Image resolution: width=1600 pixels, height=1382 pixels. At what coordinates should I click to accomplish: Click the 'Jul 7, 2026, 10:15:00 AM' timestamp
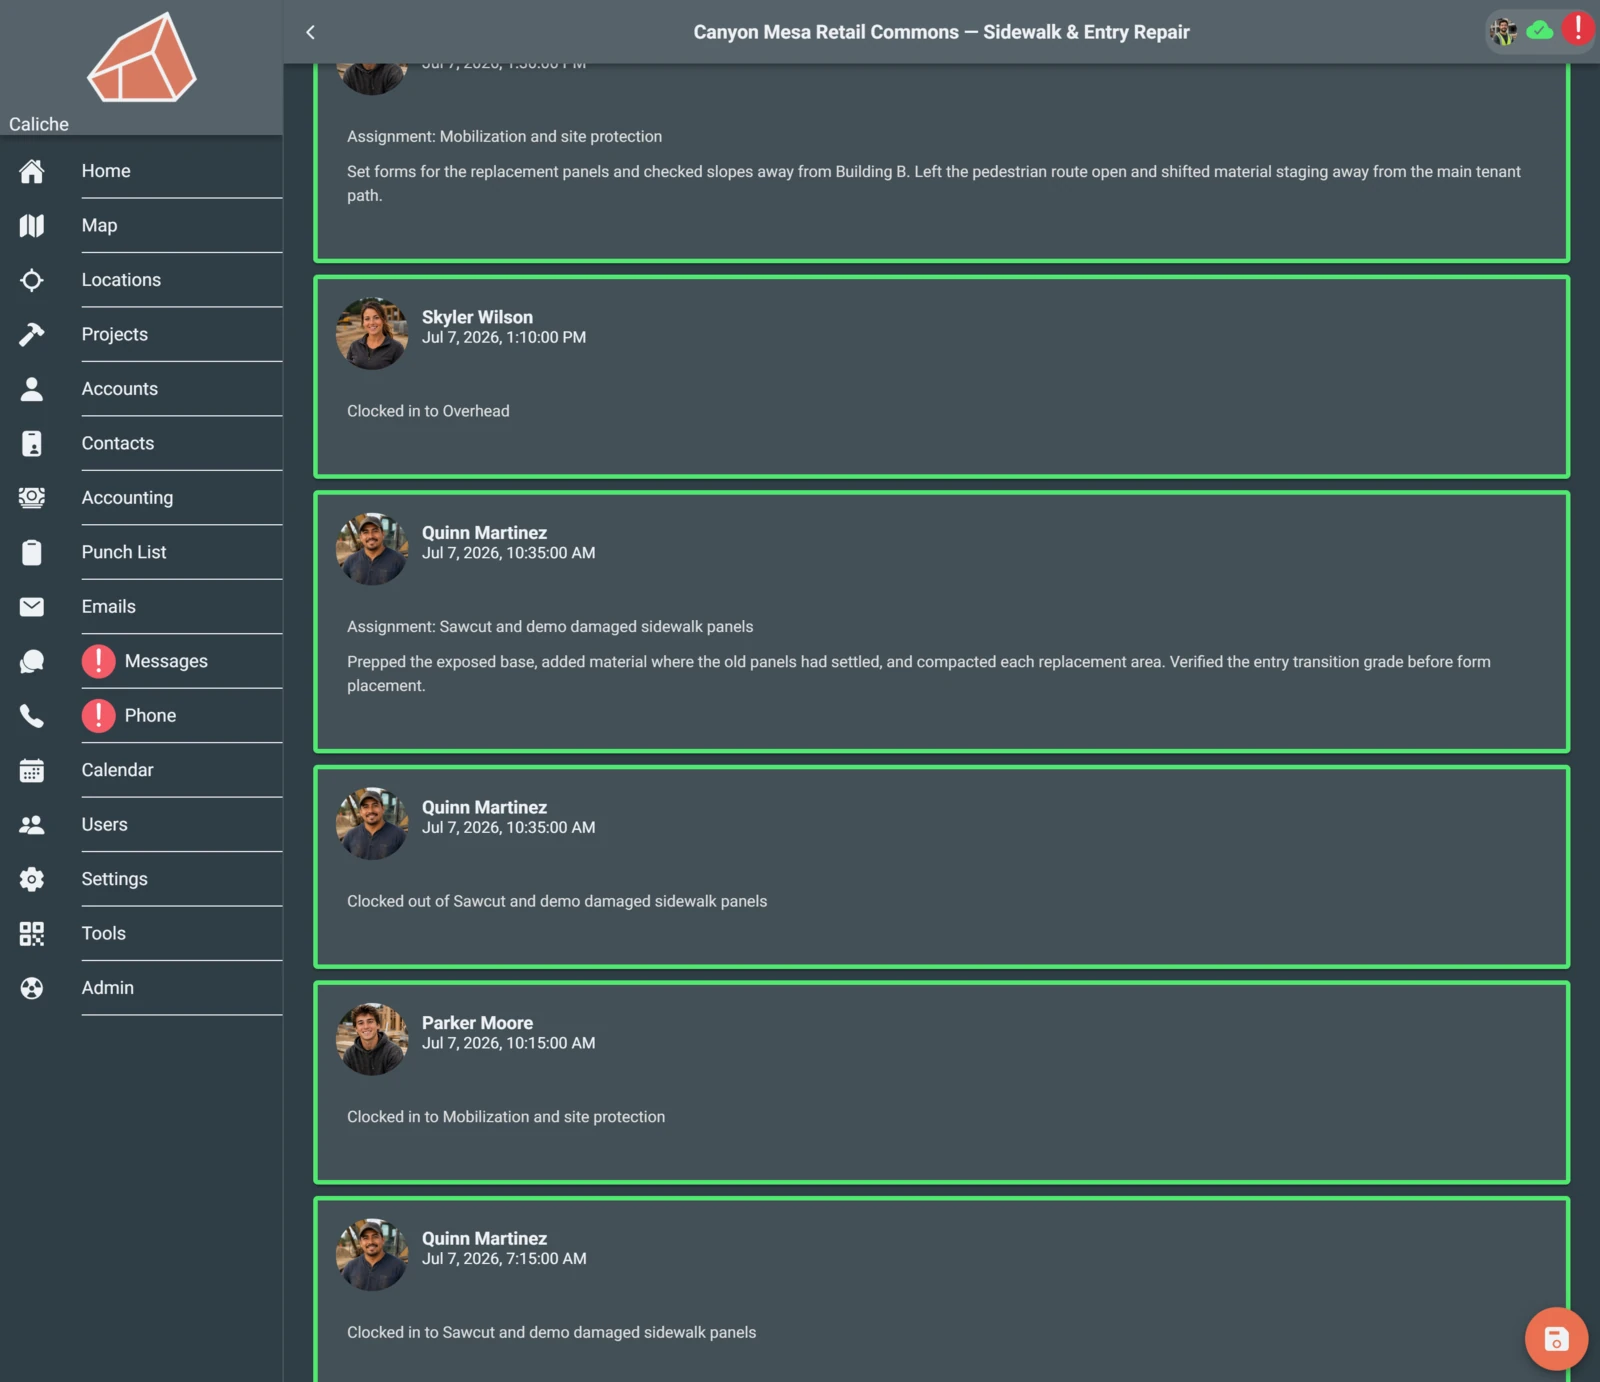click(x=508, y=1043)
